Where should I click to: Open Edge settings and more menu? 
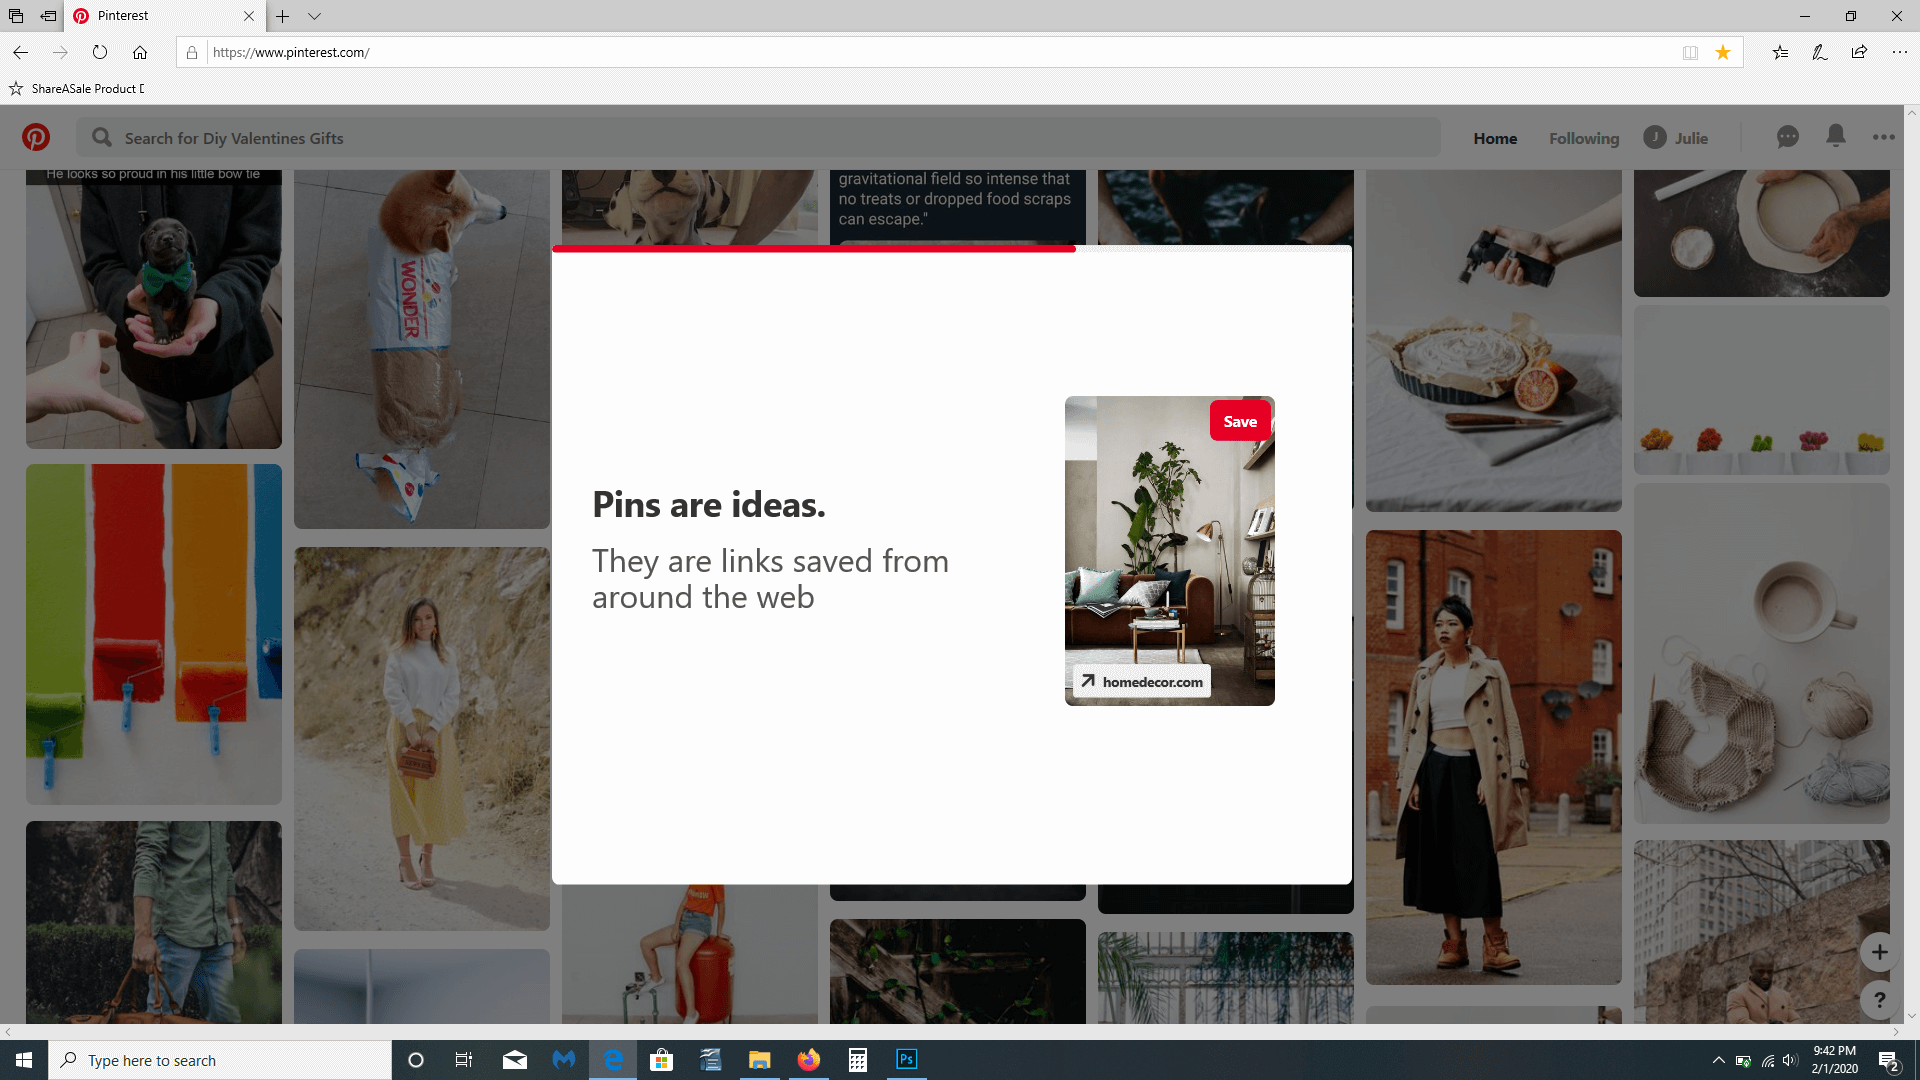(1899, 53)
